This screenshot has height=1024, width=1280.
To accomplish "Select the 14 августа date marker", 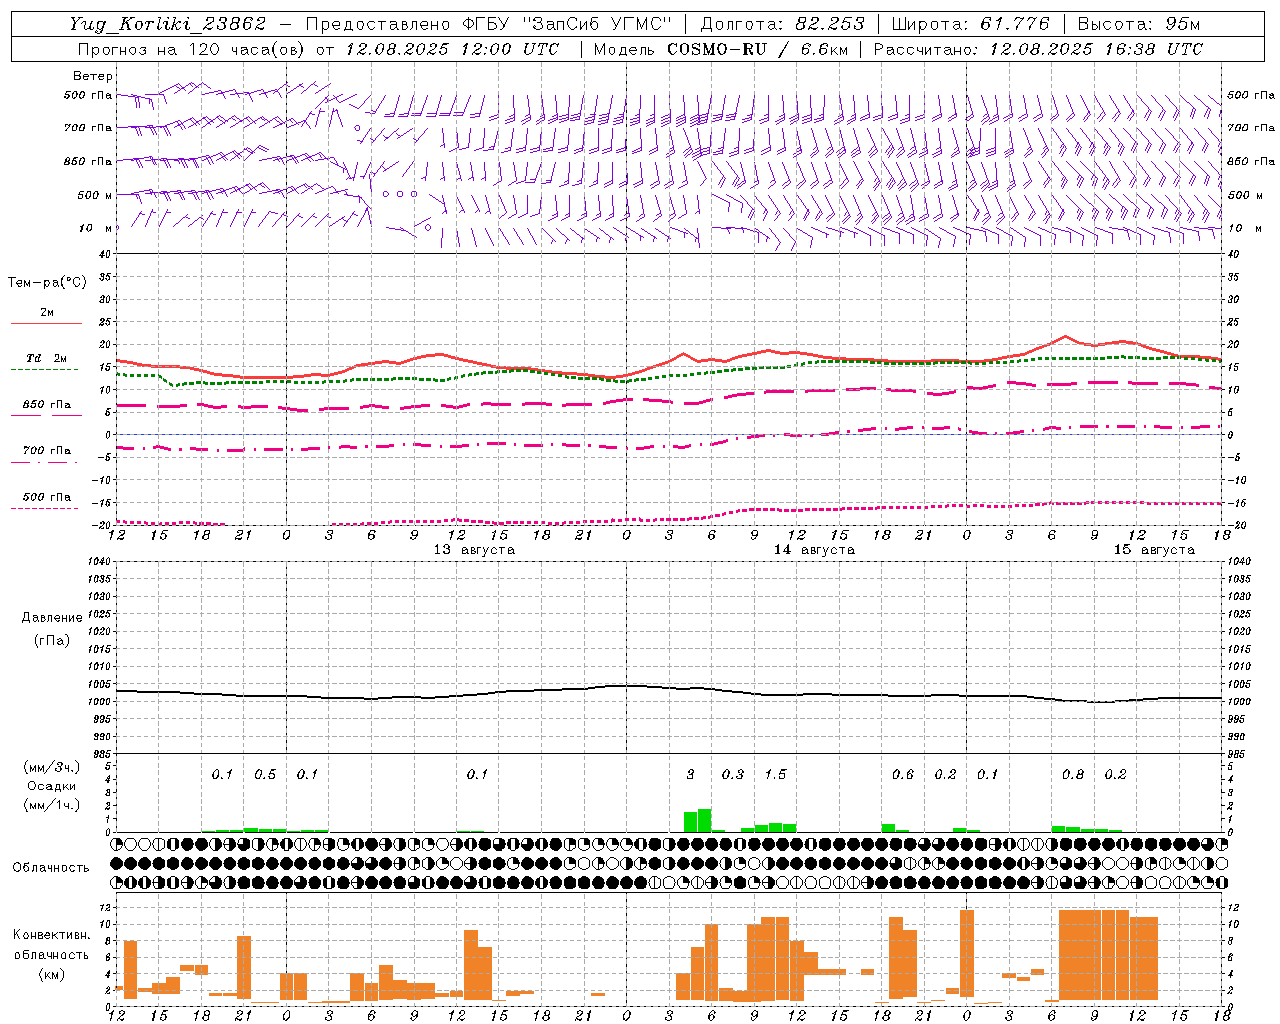I will pos(814,549).
